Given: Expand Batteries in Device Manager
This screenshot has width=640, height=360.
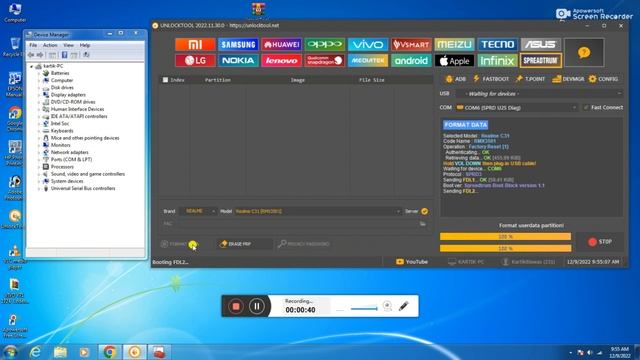Looking at the screenshot, I should click(39, 73).
